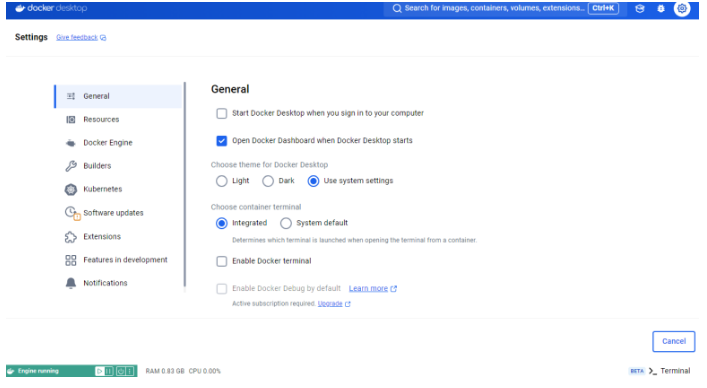Uncheck Open Docker Dashboard when Docker starts
The width and height of the screenshot is (707, 388).
[221, 141]
